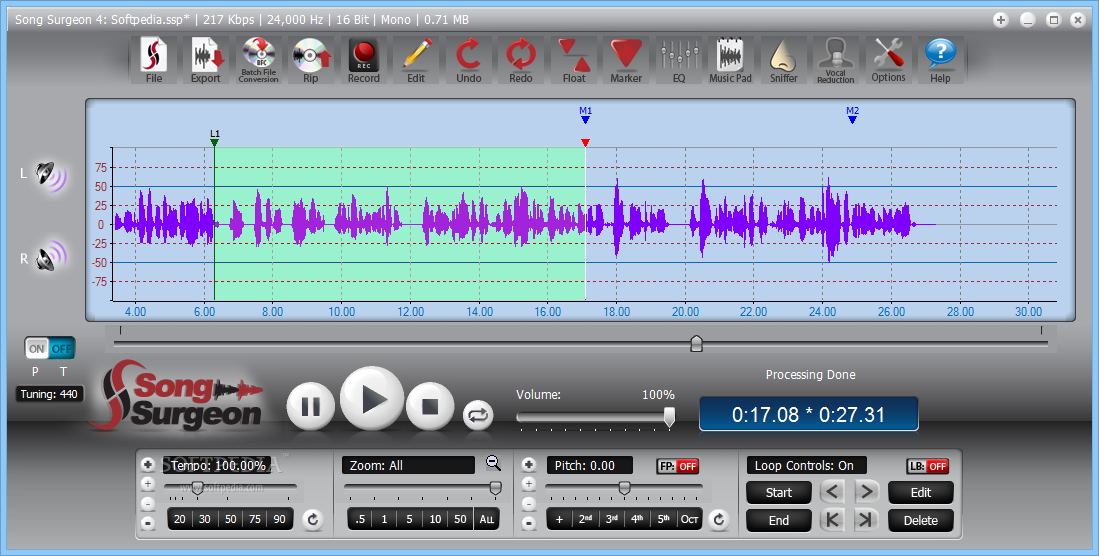Pause playback
This screenshot has width=1099, height=556.
click(x=310, y=406)
